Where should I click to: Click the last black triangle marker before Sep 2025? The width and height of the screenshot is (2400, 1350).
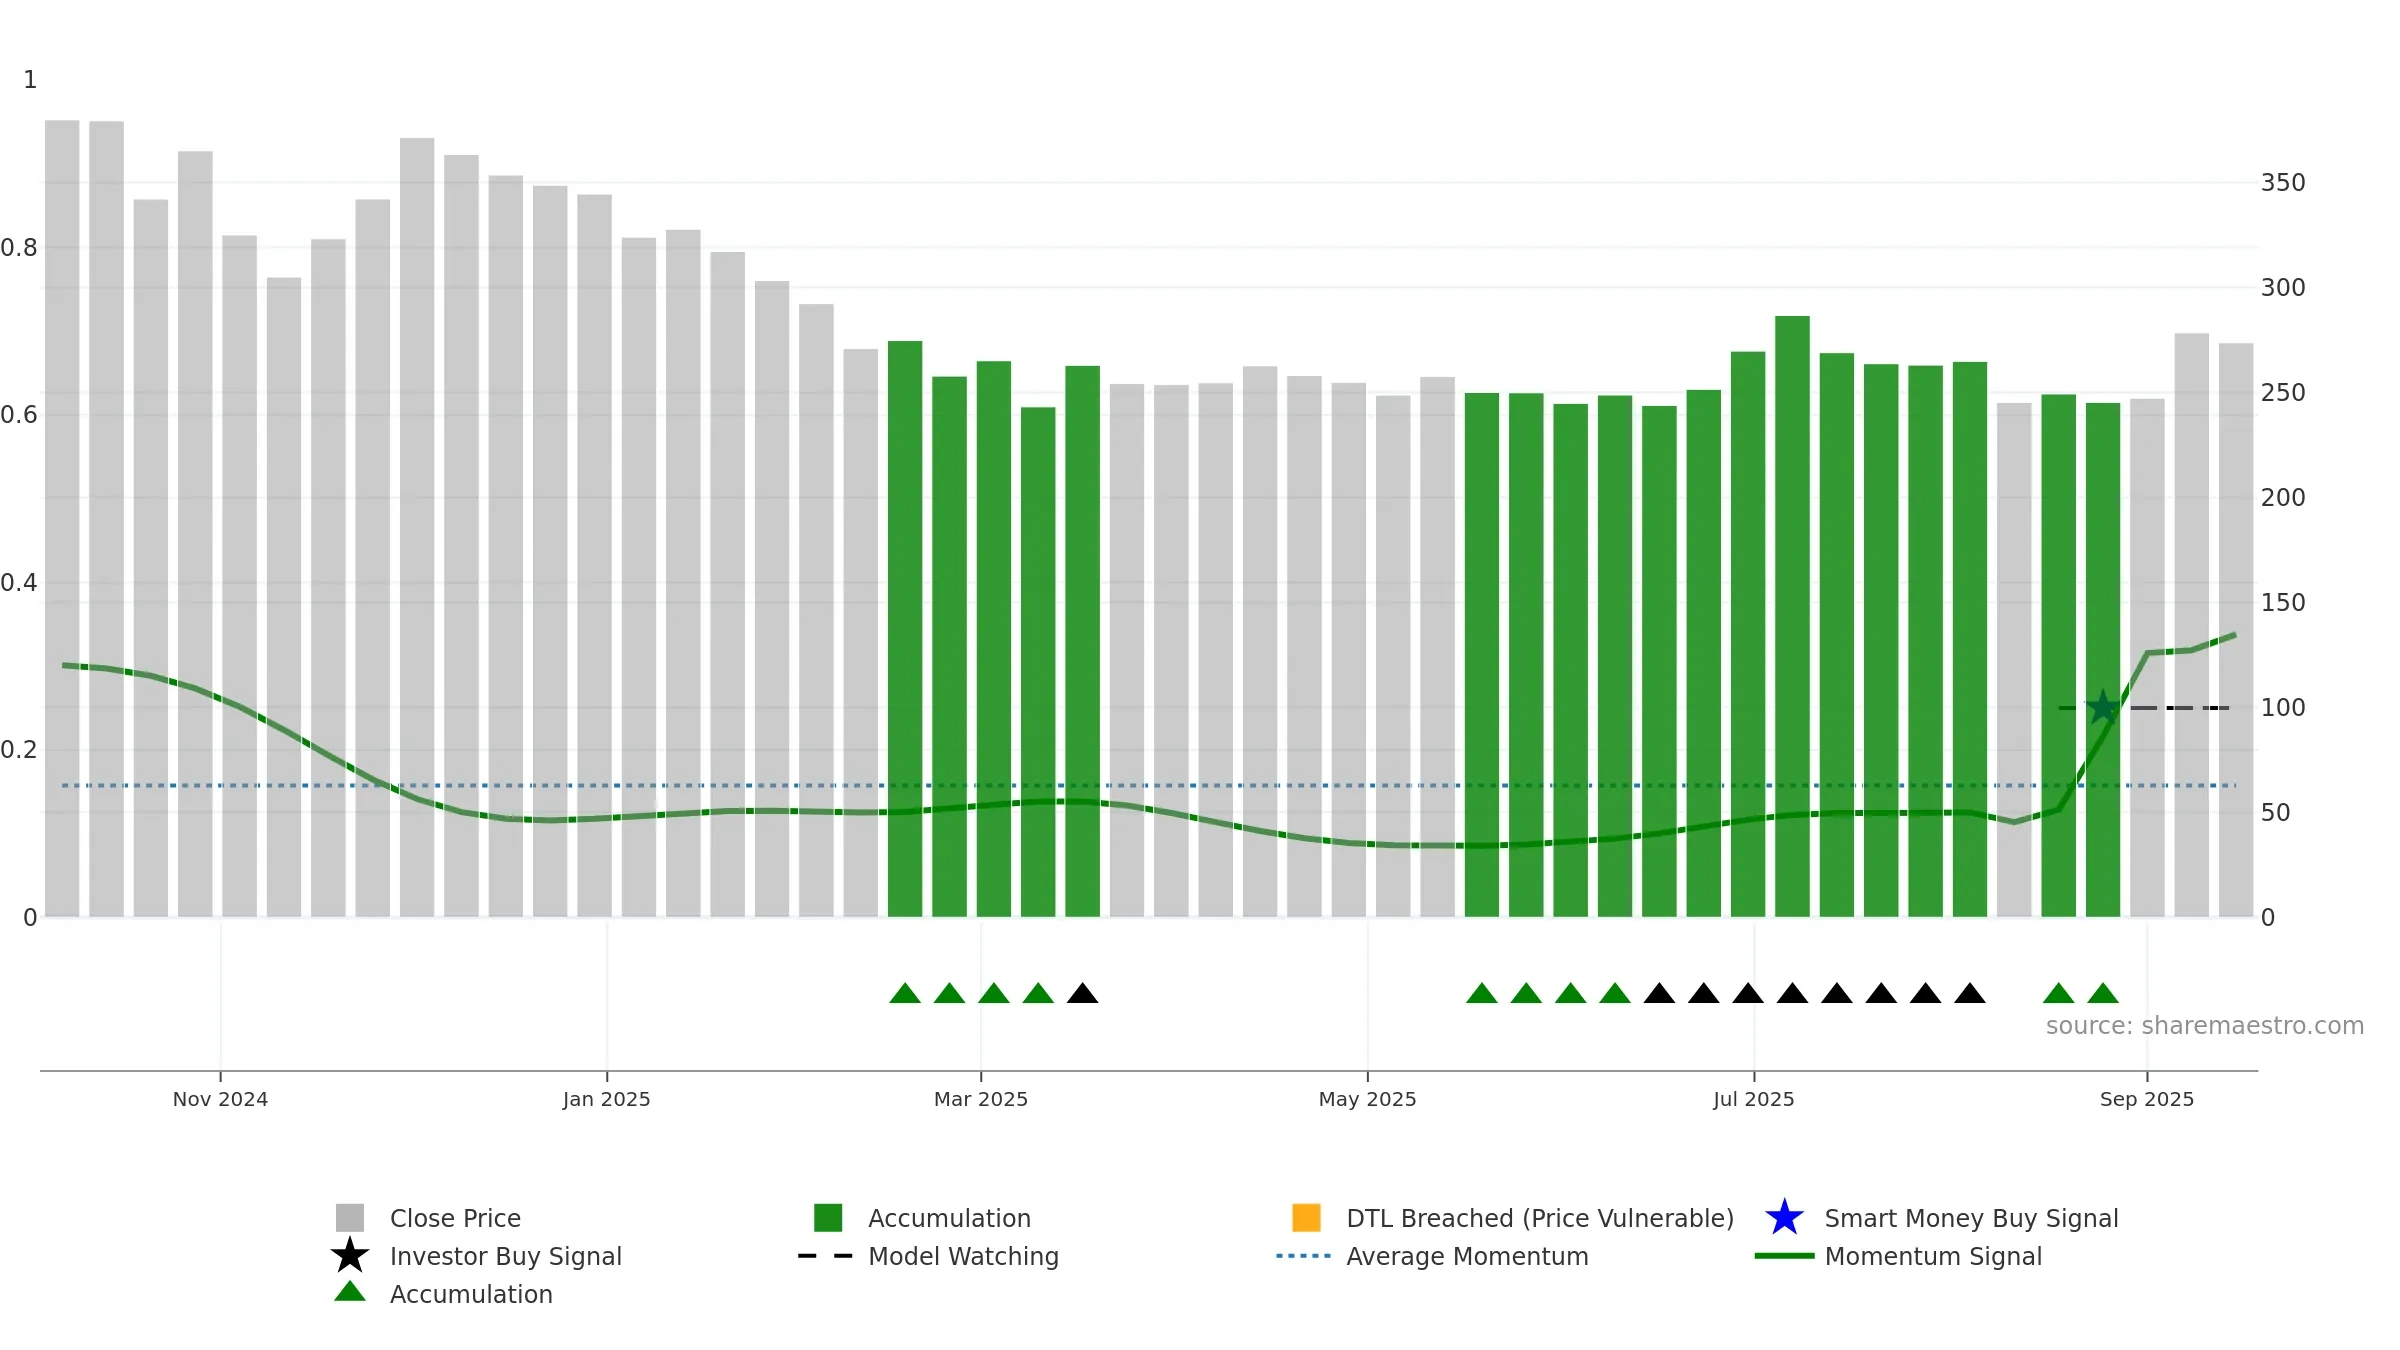1970,993
